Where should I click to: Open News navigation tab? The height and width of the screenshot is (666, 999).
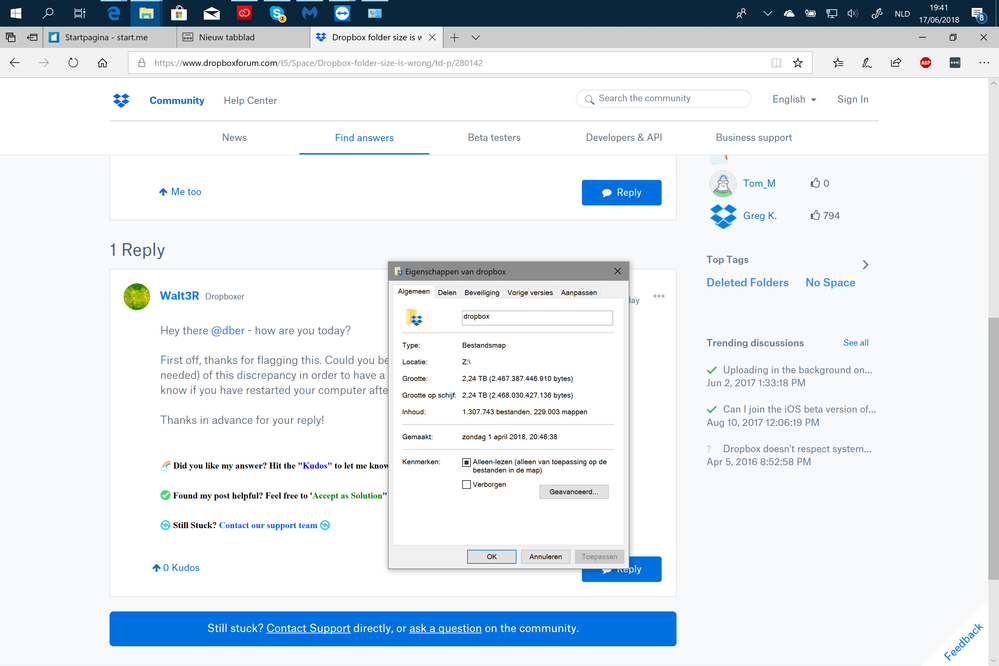point(234,138)
